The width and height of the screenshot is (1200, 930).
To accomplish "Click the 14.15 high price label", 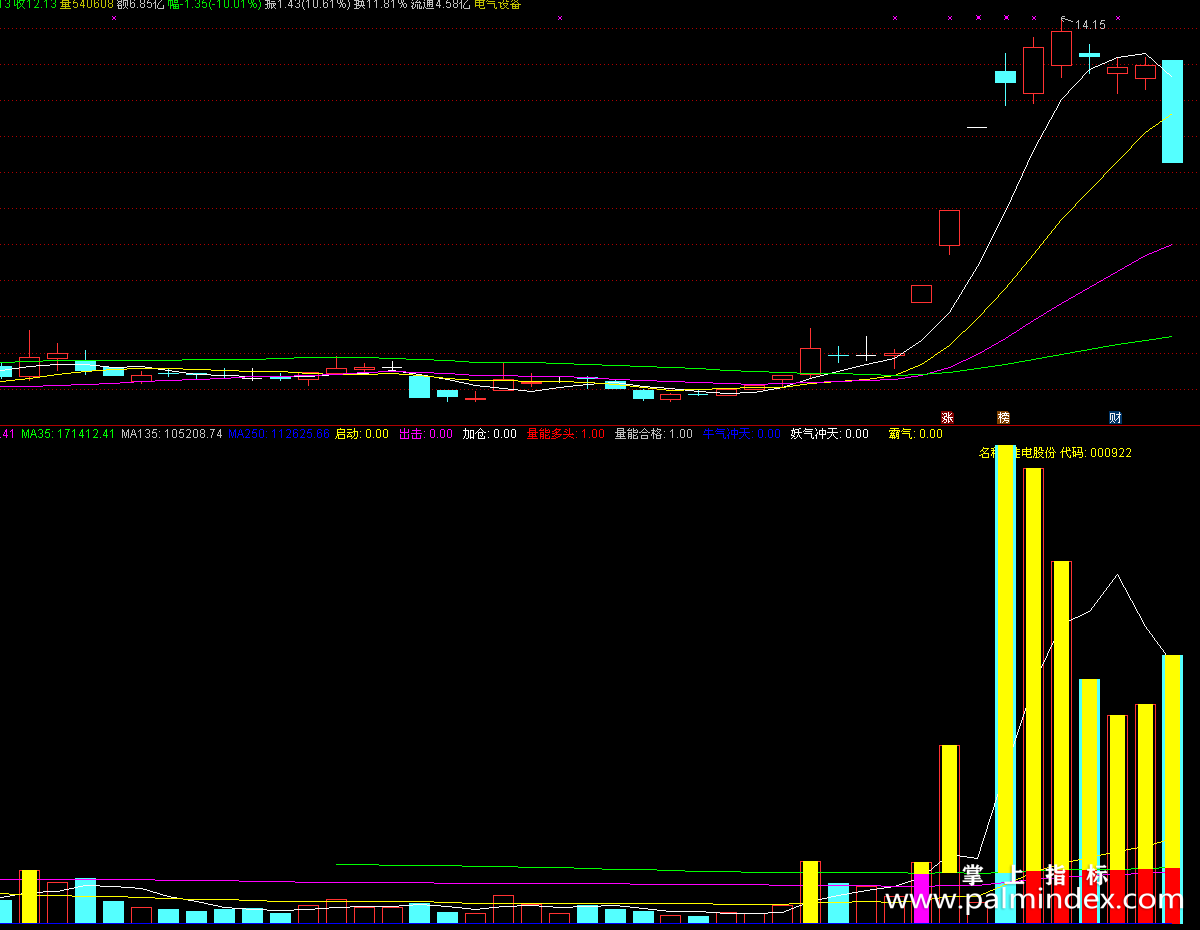I will coord(1090,25).
